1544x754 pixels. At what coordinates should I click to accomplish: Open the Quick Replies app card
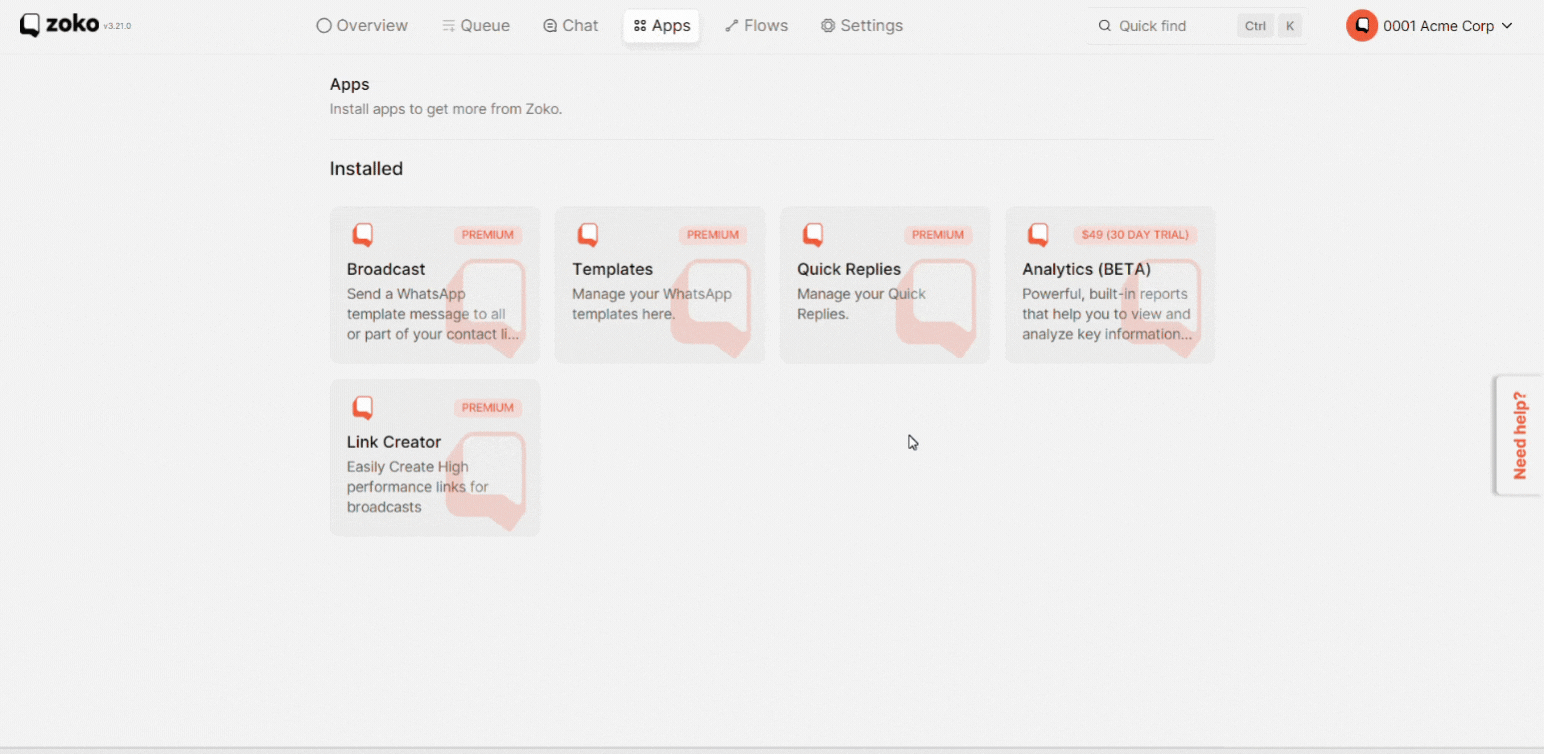tap(885, 285)
